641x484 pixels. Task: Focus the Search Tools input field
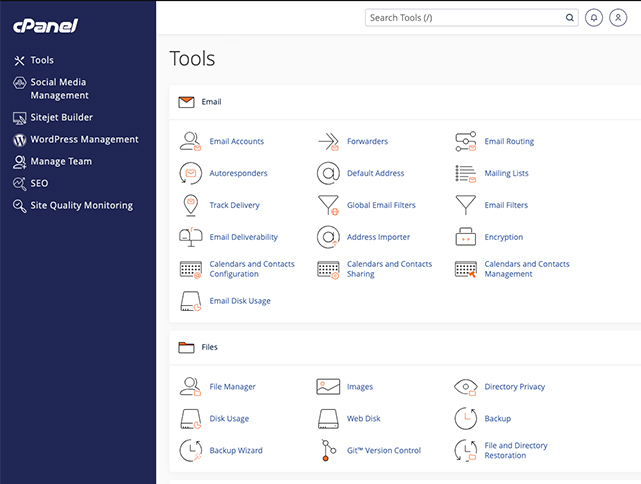tap(464, 18)
